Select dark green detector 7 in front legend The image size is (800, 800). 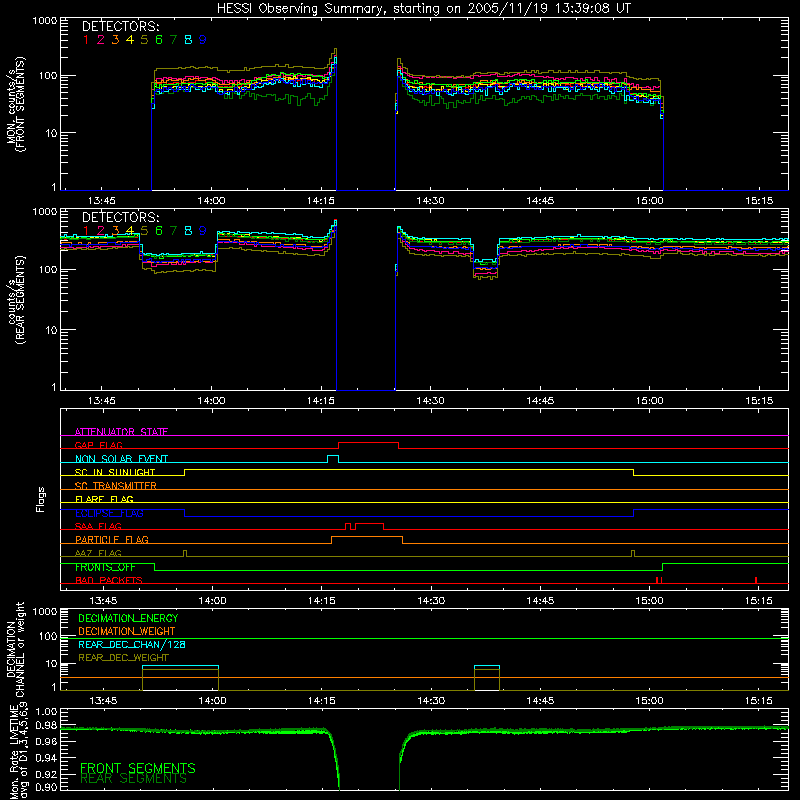click(173, 40)
